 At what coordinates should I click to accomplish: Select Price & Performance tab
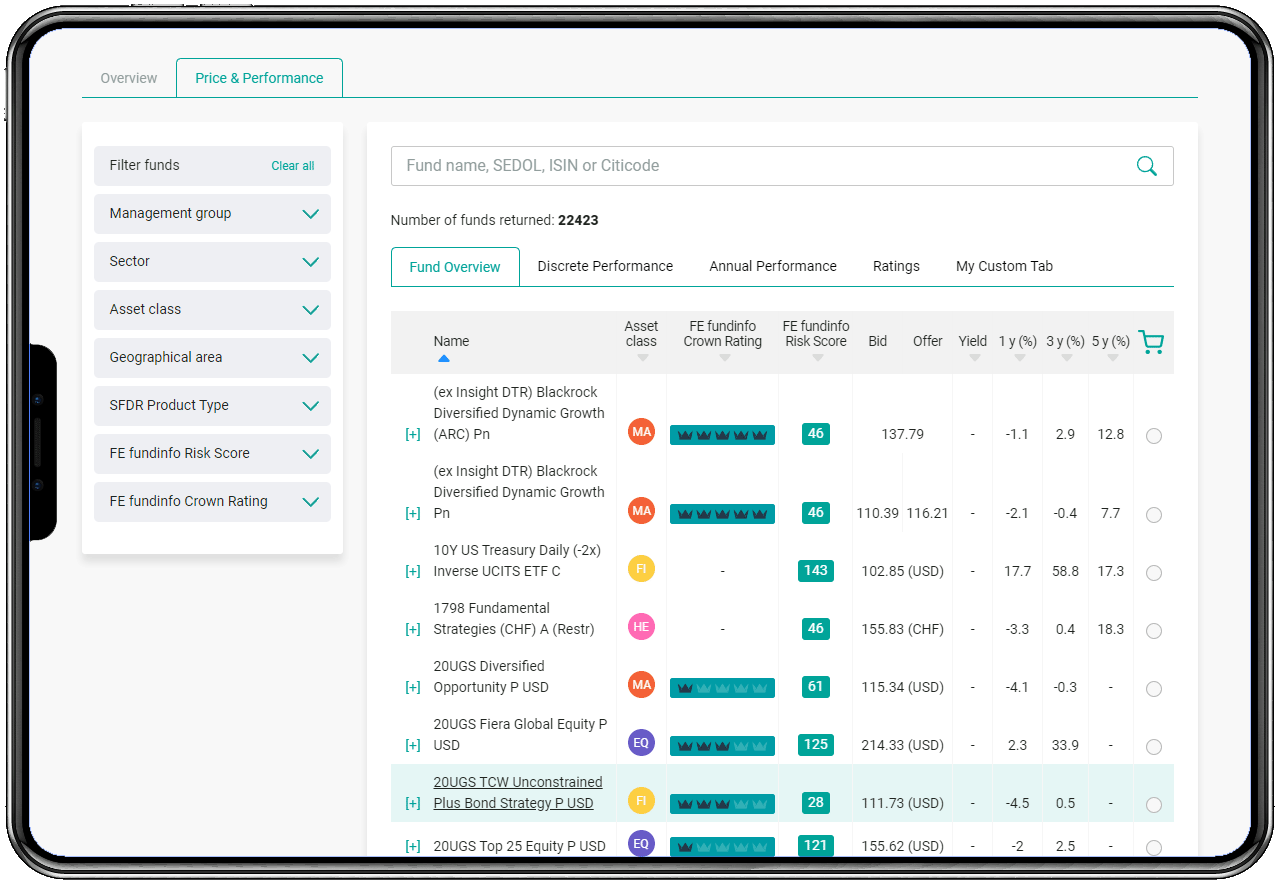pyautogui.click(x=259, y=78)
